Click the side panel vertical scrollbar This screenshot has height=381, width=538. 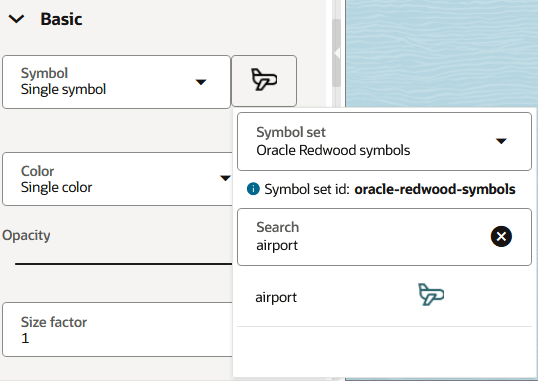point(337,53)
